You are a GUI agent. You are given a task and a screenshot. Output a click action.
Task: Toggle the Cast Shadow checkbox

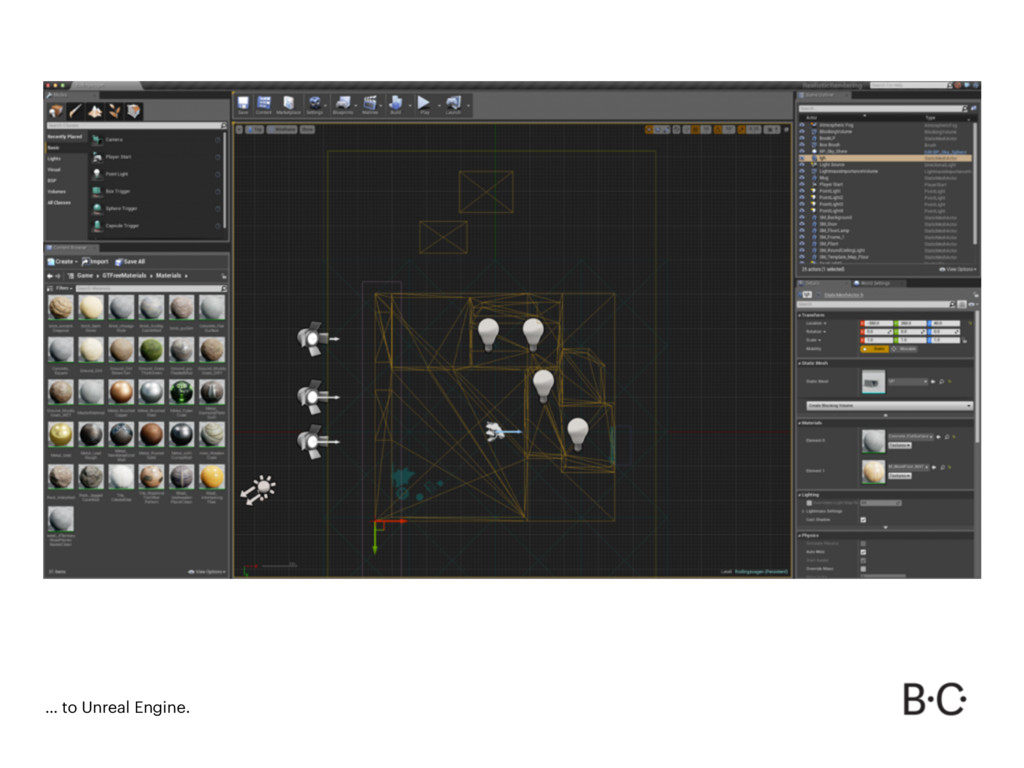(x=863, y=520)
